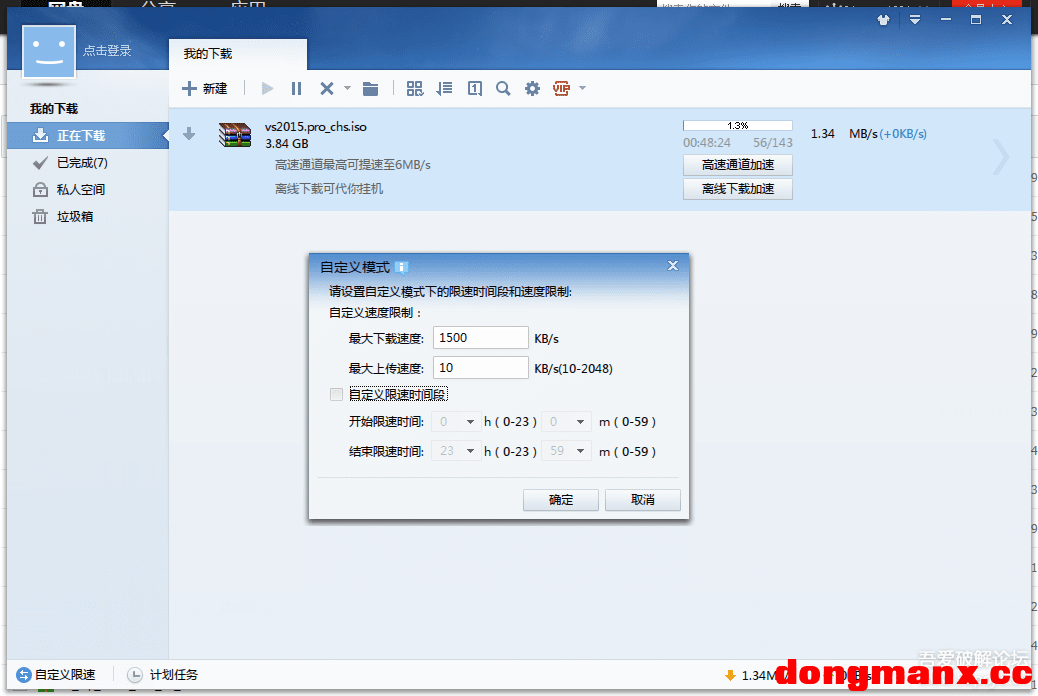Click the download progress bar showing 1.3%
Viewport: 1038px width, 696px height.
pos(737,126)
